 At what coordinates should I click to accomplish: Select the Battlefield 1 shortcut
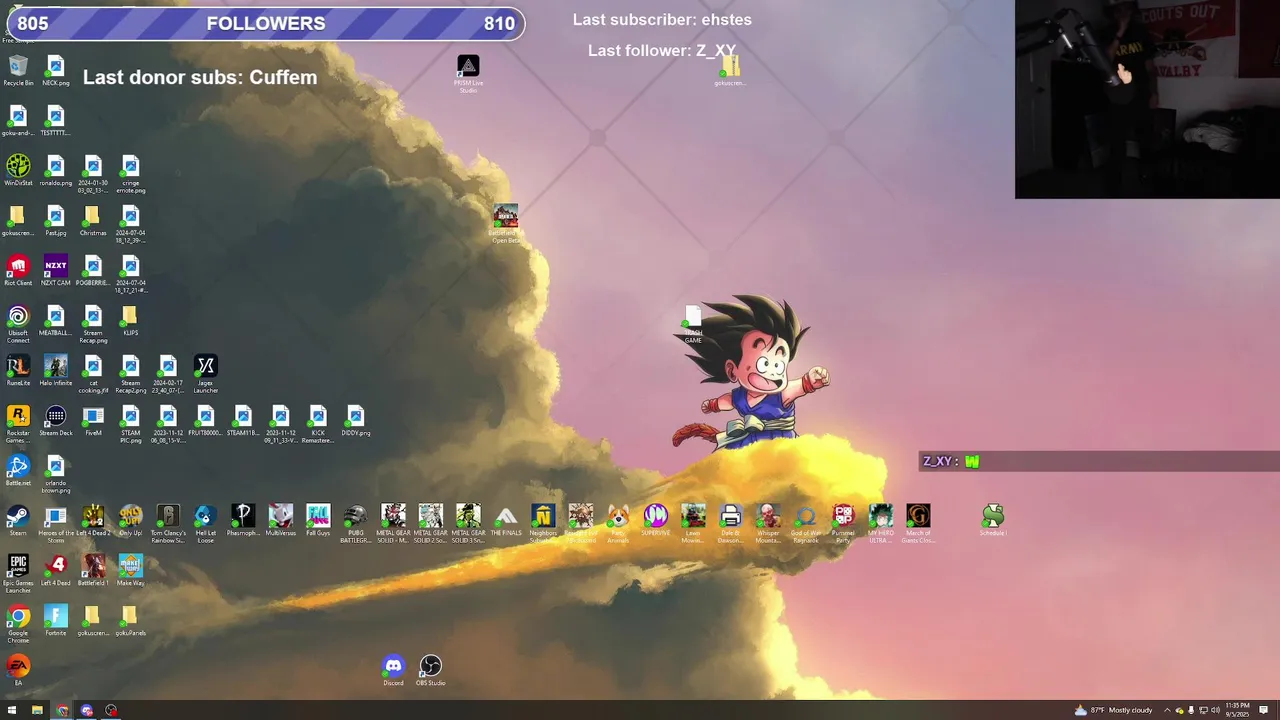coord(93,570)
